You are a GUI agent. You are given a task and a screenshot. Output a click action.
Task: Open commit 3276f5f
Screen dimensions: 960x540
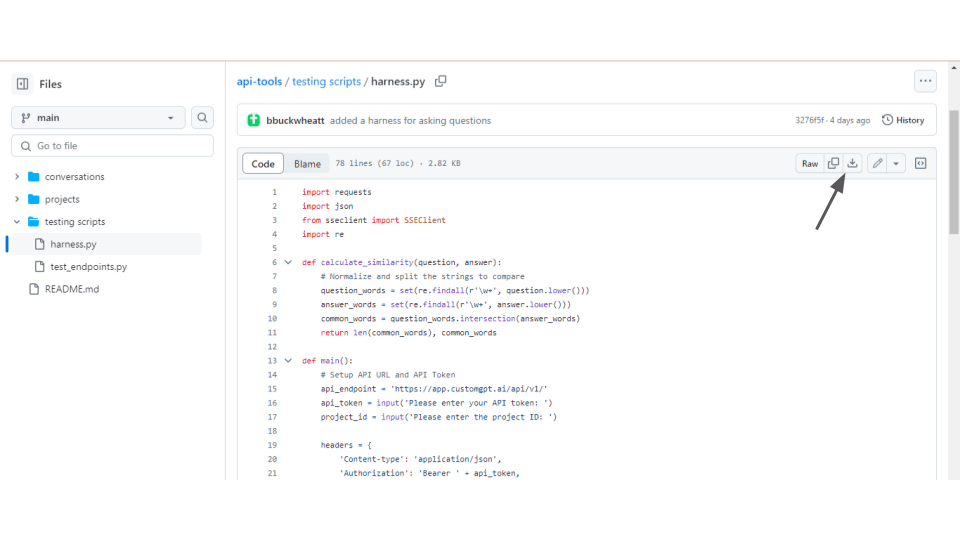point(809,121)
